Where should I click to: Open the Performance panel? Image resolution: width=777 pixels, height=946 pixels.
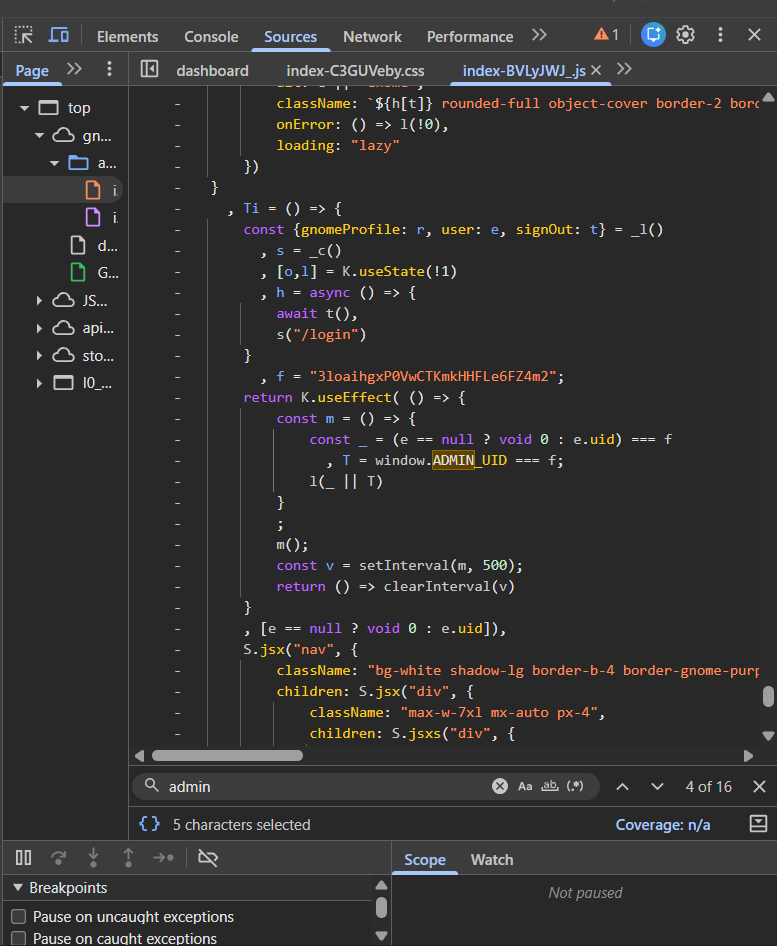470,37
